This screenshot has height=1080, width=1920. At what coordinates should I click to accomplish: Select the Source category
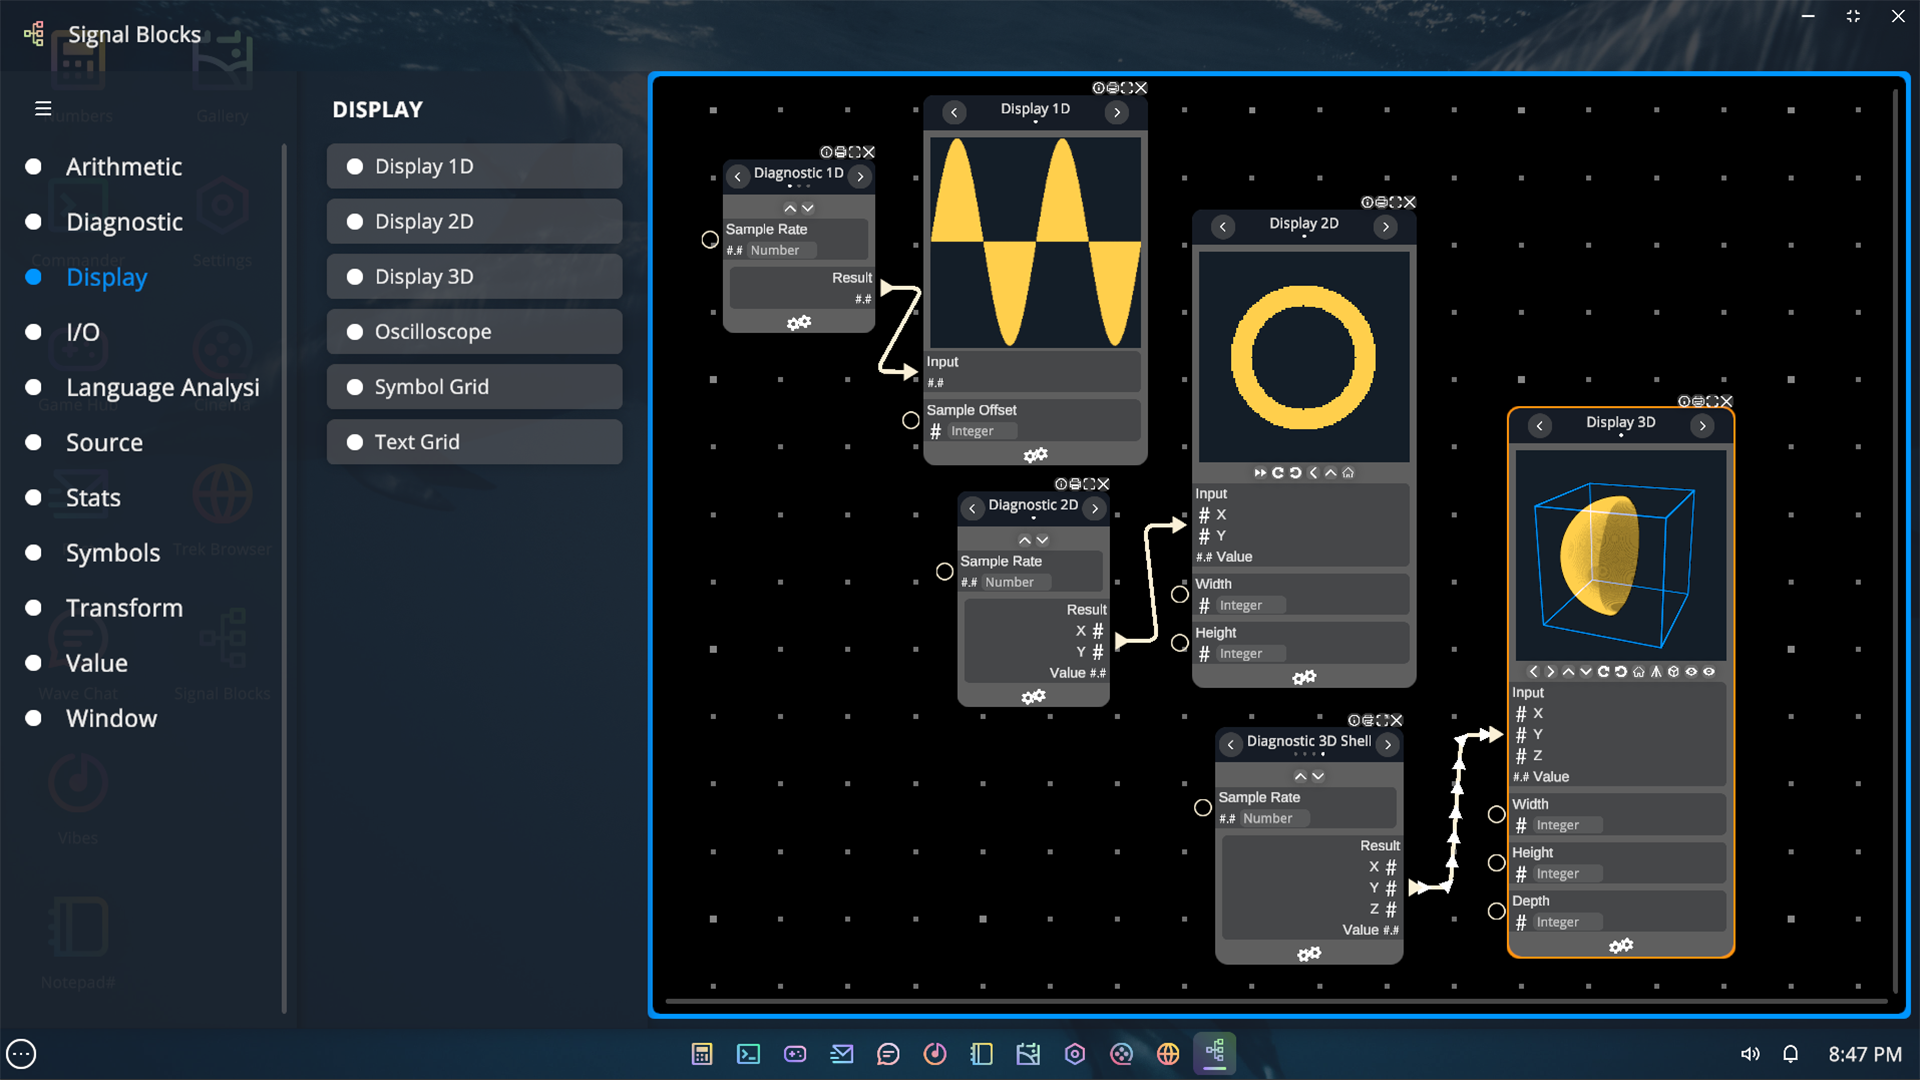[104, 443]
